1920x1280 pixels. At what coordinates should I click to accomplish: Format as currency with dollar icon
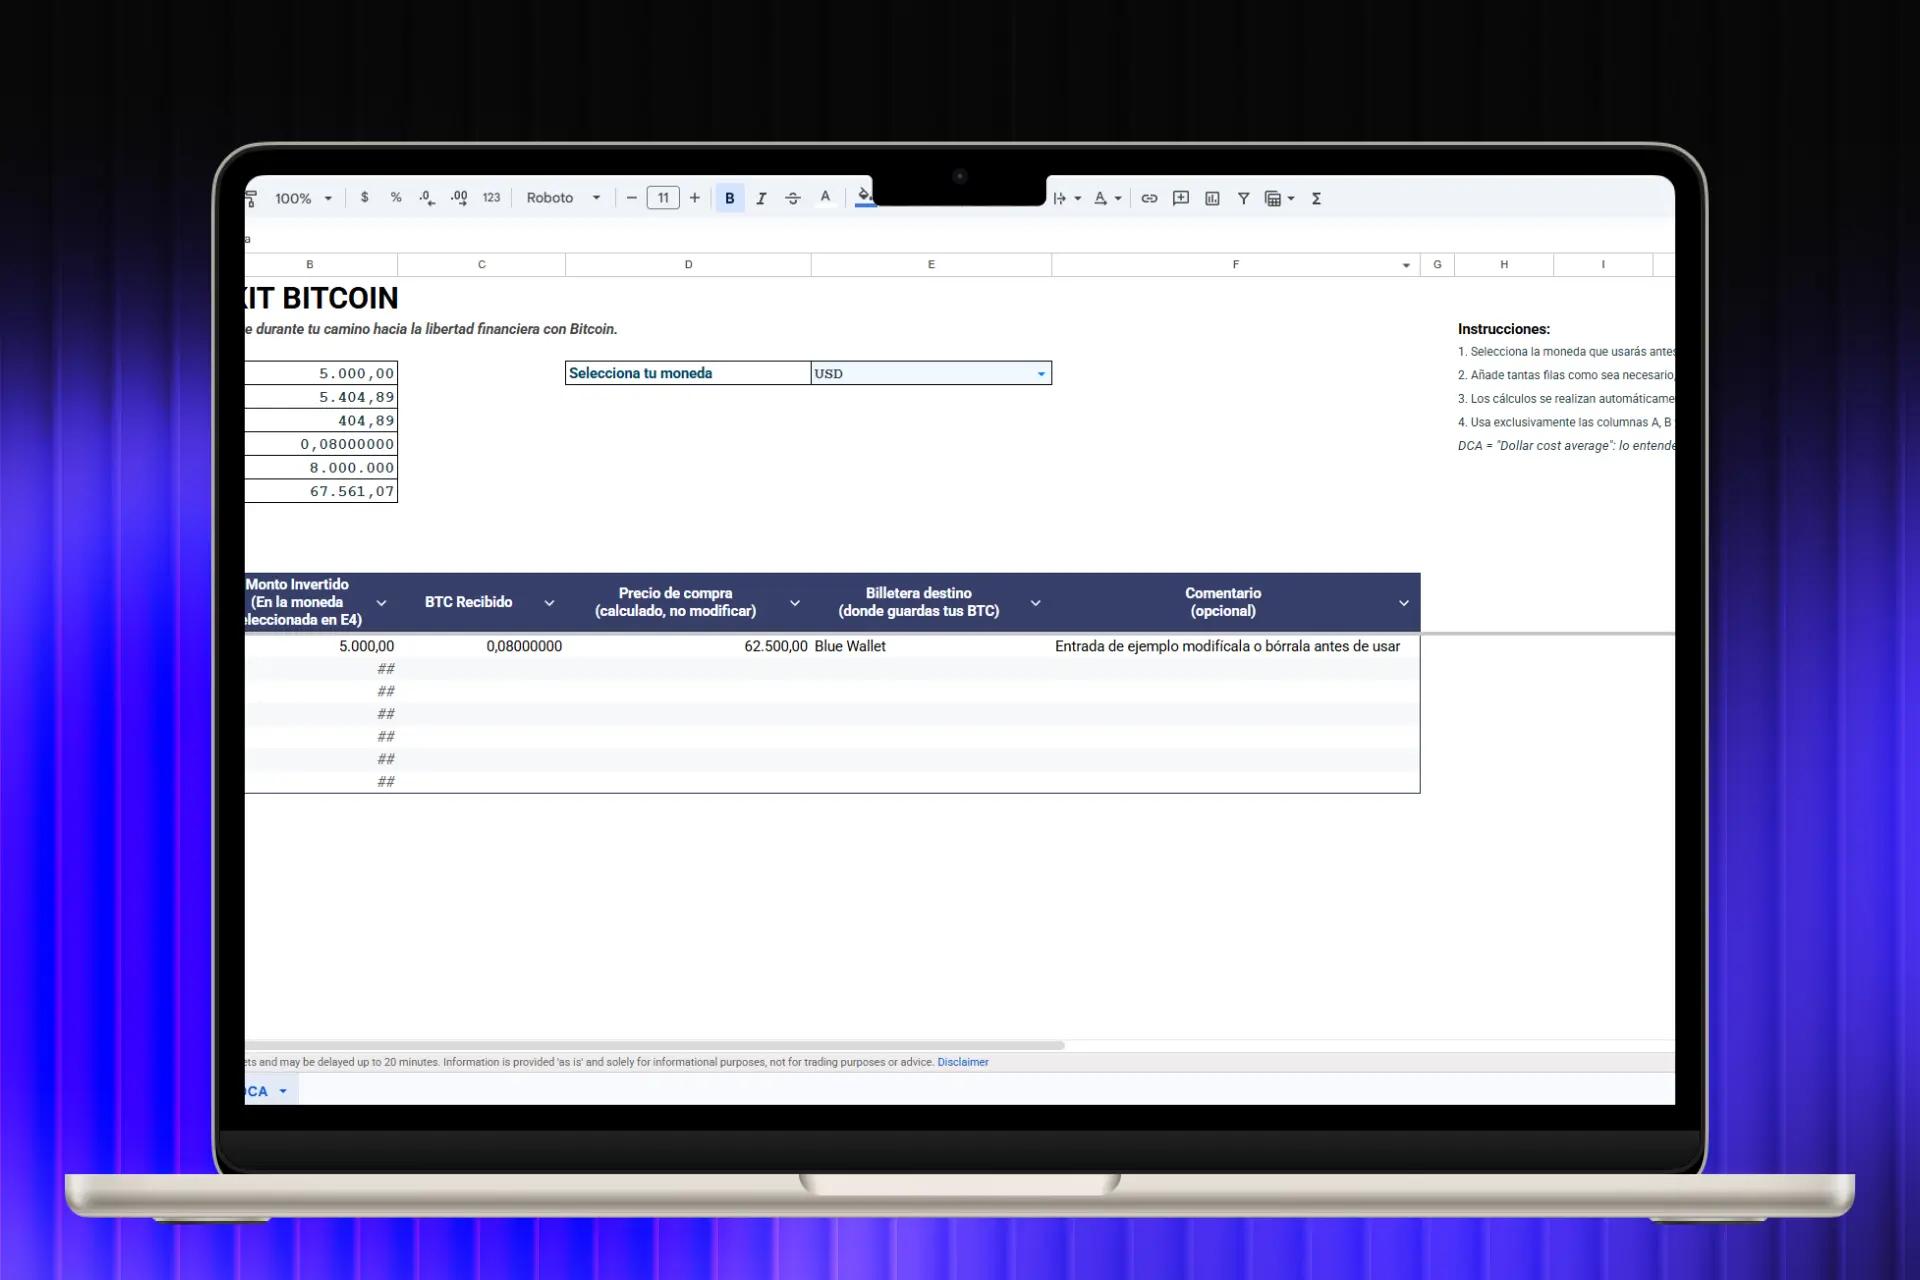click(x=364, y=198)
